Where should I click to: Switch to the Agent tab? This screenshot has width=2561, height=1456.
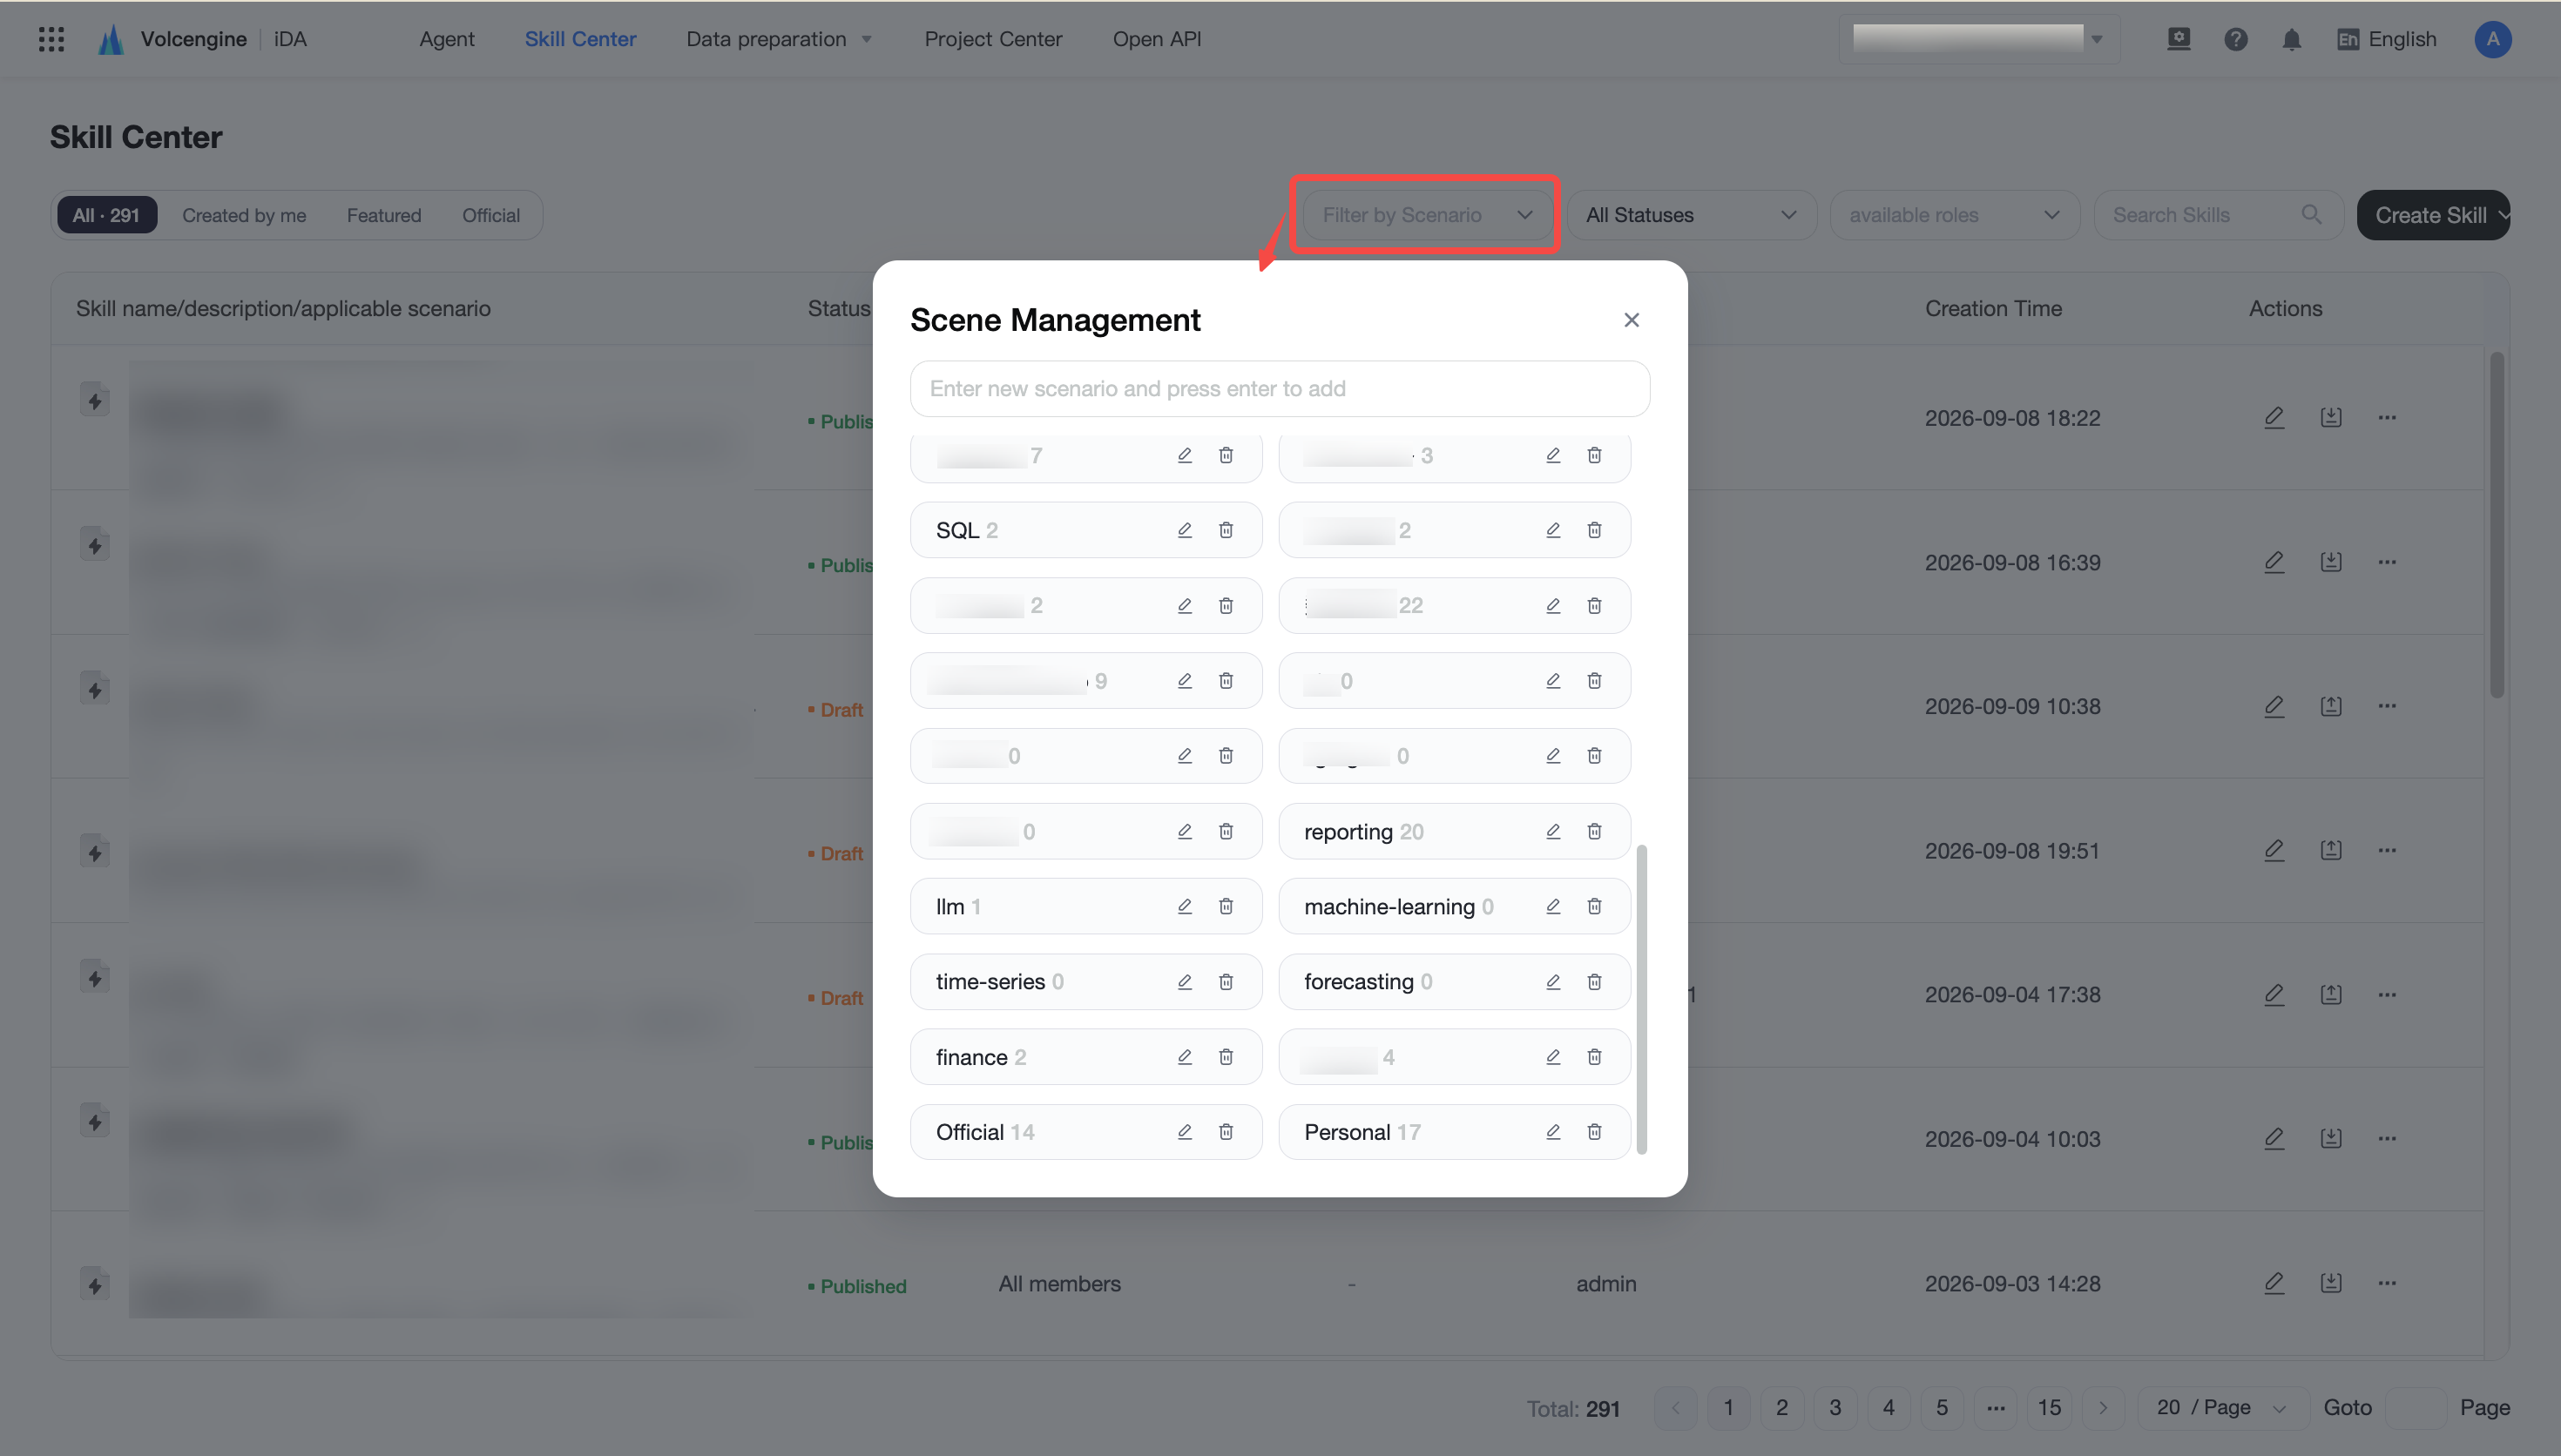(x=446, y=39)
